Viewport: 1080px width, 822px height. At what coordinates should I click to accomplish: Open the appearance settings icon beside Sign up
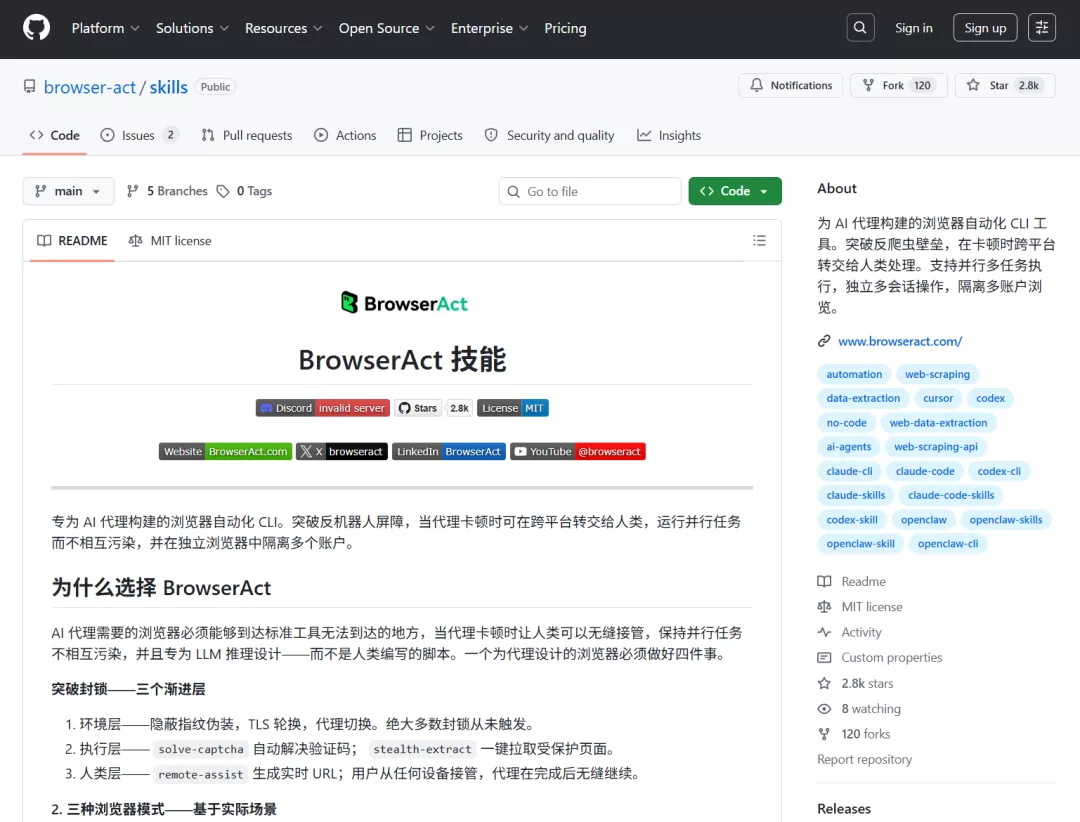coord(1041,28)
